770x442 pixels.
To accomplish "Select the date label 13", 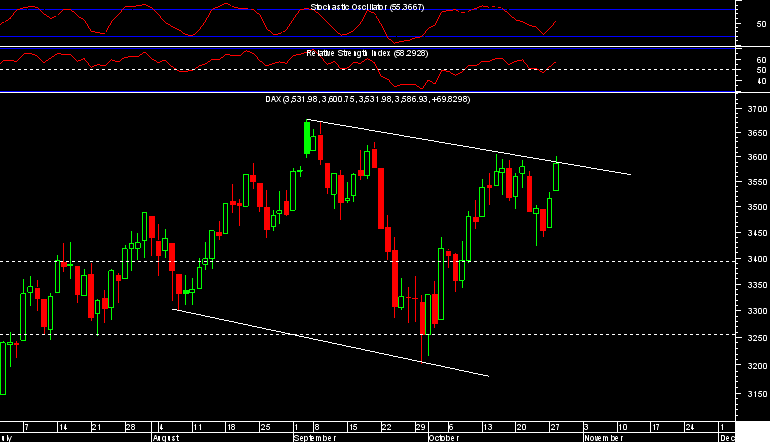I will point(487,427).
